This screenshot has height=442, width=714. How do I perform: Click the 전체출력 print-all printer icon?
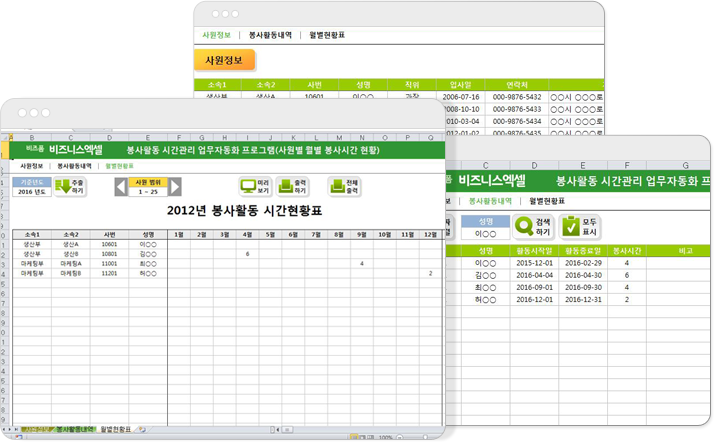click(337, 186)
